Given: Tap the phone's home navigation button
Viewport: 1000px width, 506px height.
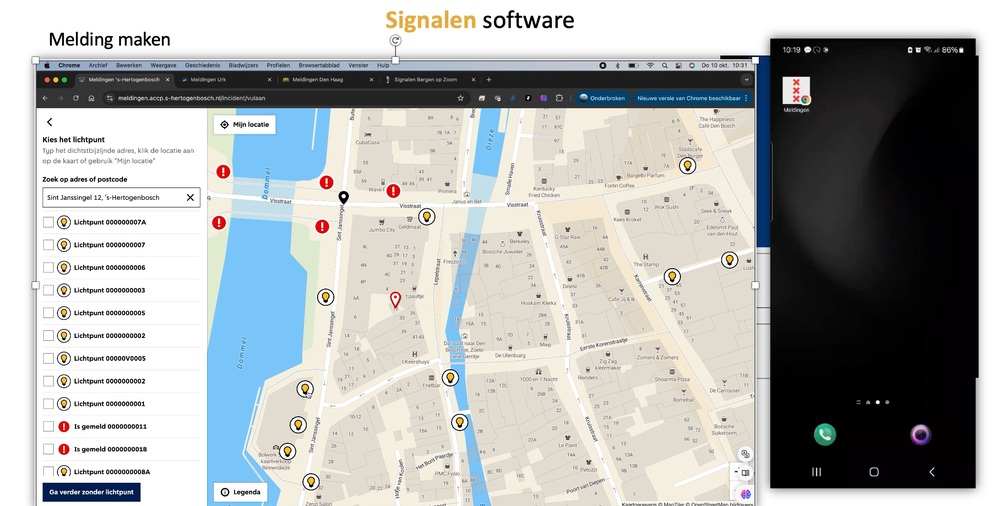Looking at the screenshot, I should tap(874, 472).
